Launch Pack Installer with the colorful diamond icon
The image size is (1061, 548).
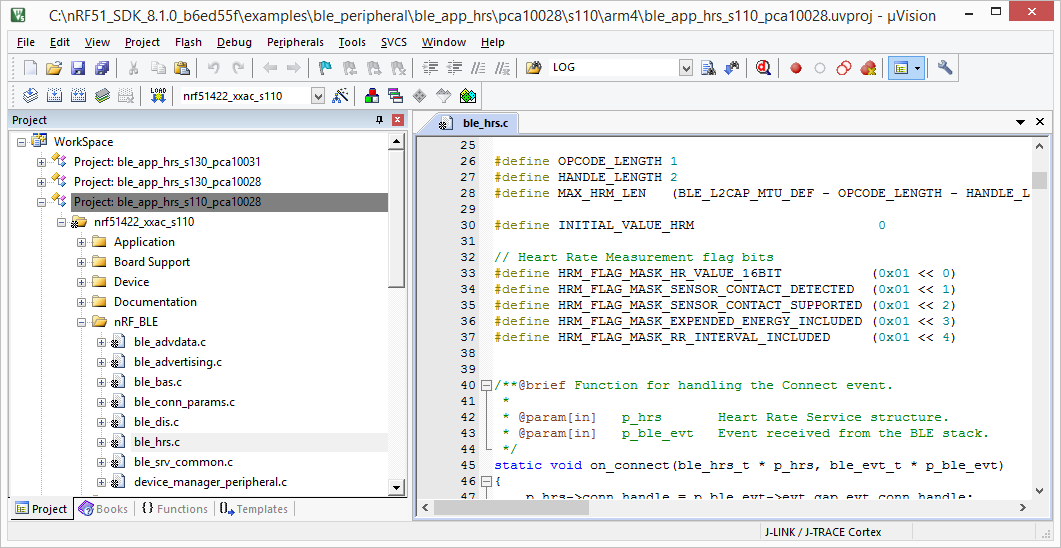[468, 95]
